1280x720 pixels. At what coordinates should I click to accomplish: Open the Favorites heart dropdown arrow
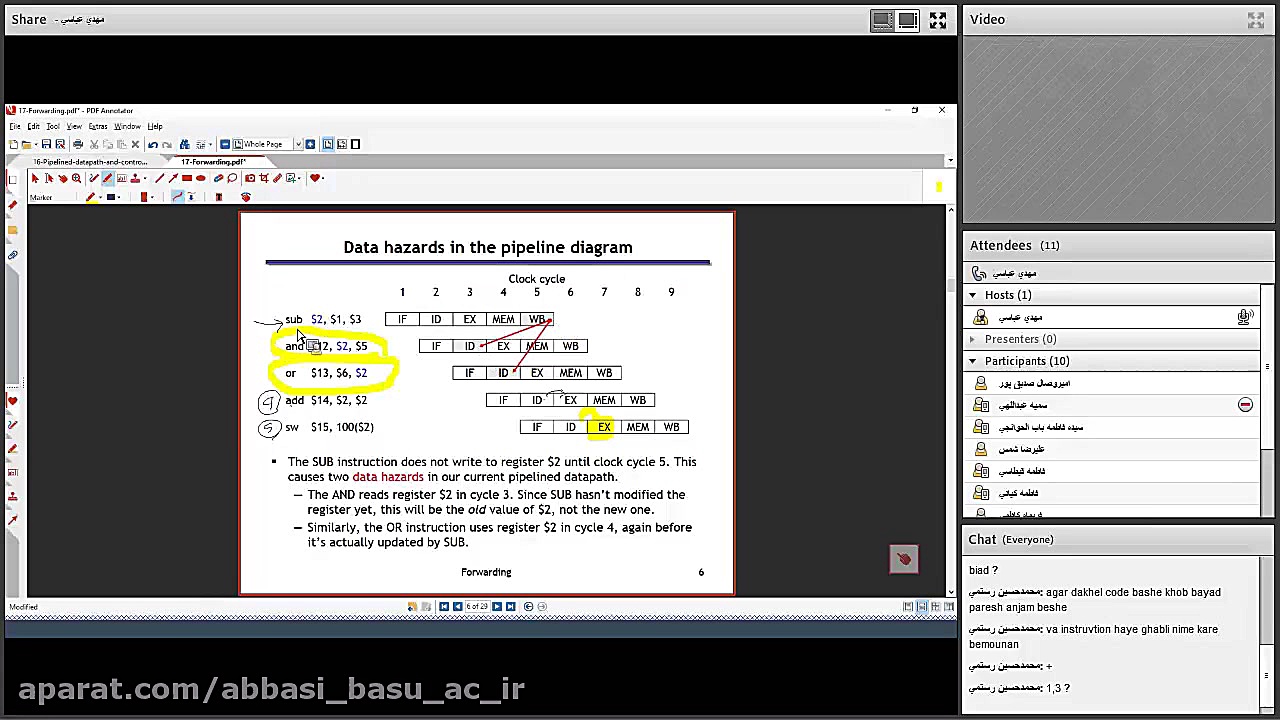click(x=325, y=178)
